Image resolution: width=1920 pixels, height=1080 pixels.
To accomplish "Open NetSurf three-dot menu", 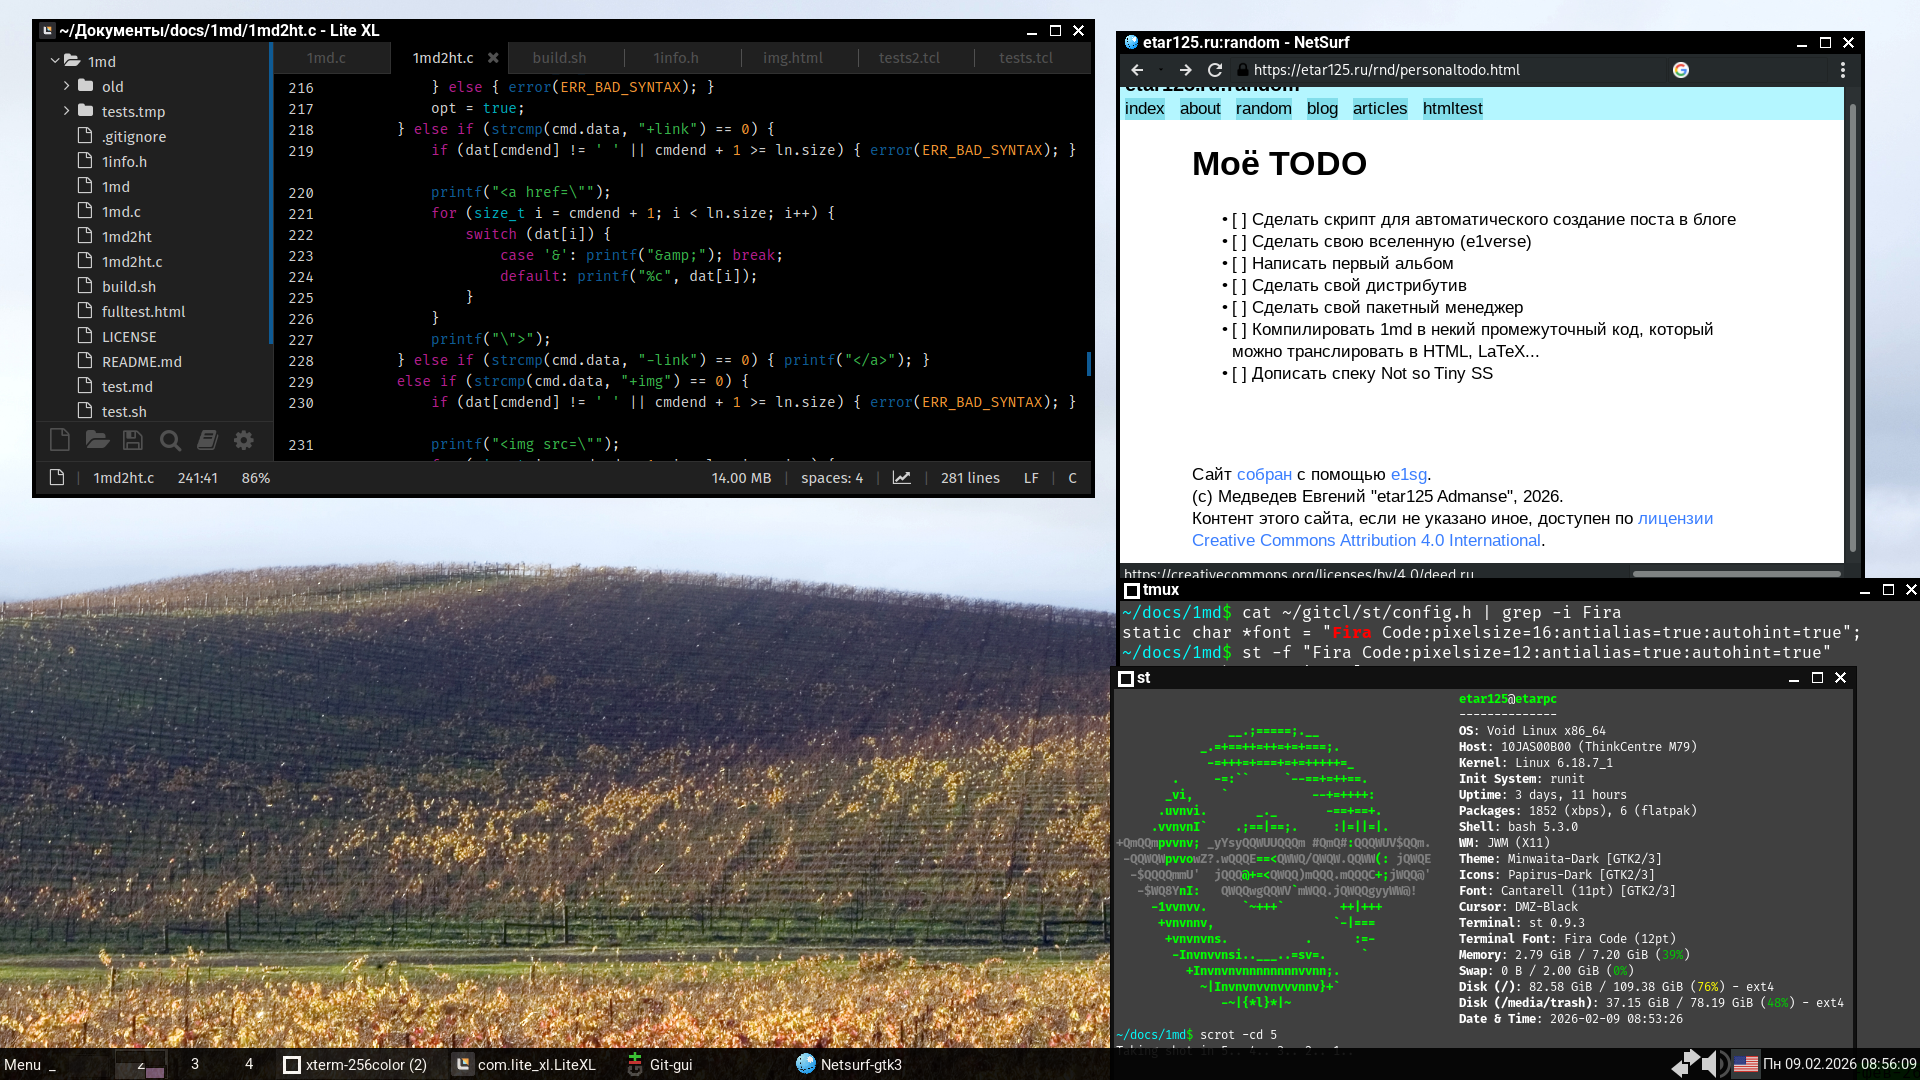I will (x=1842, y=70).
